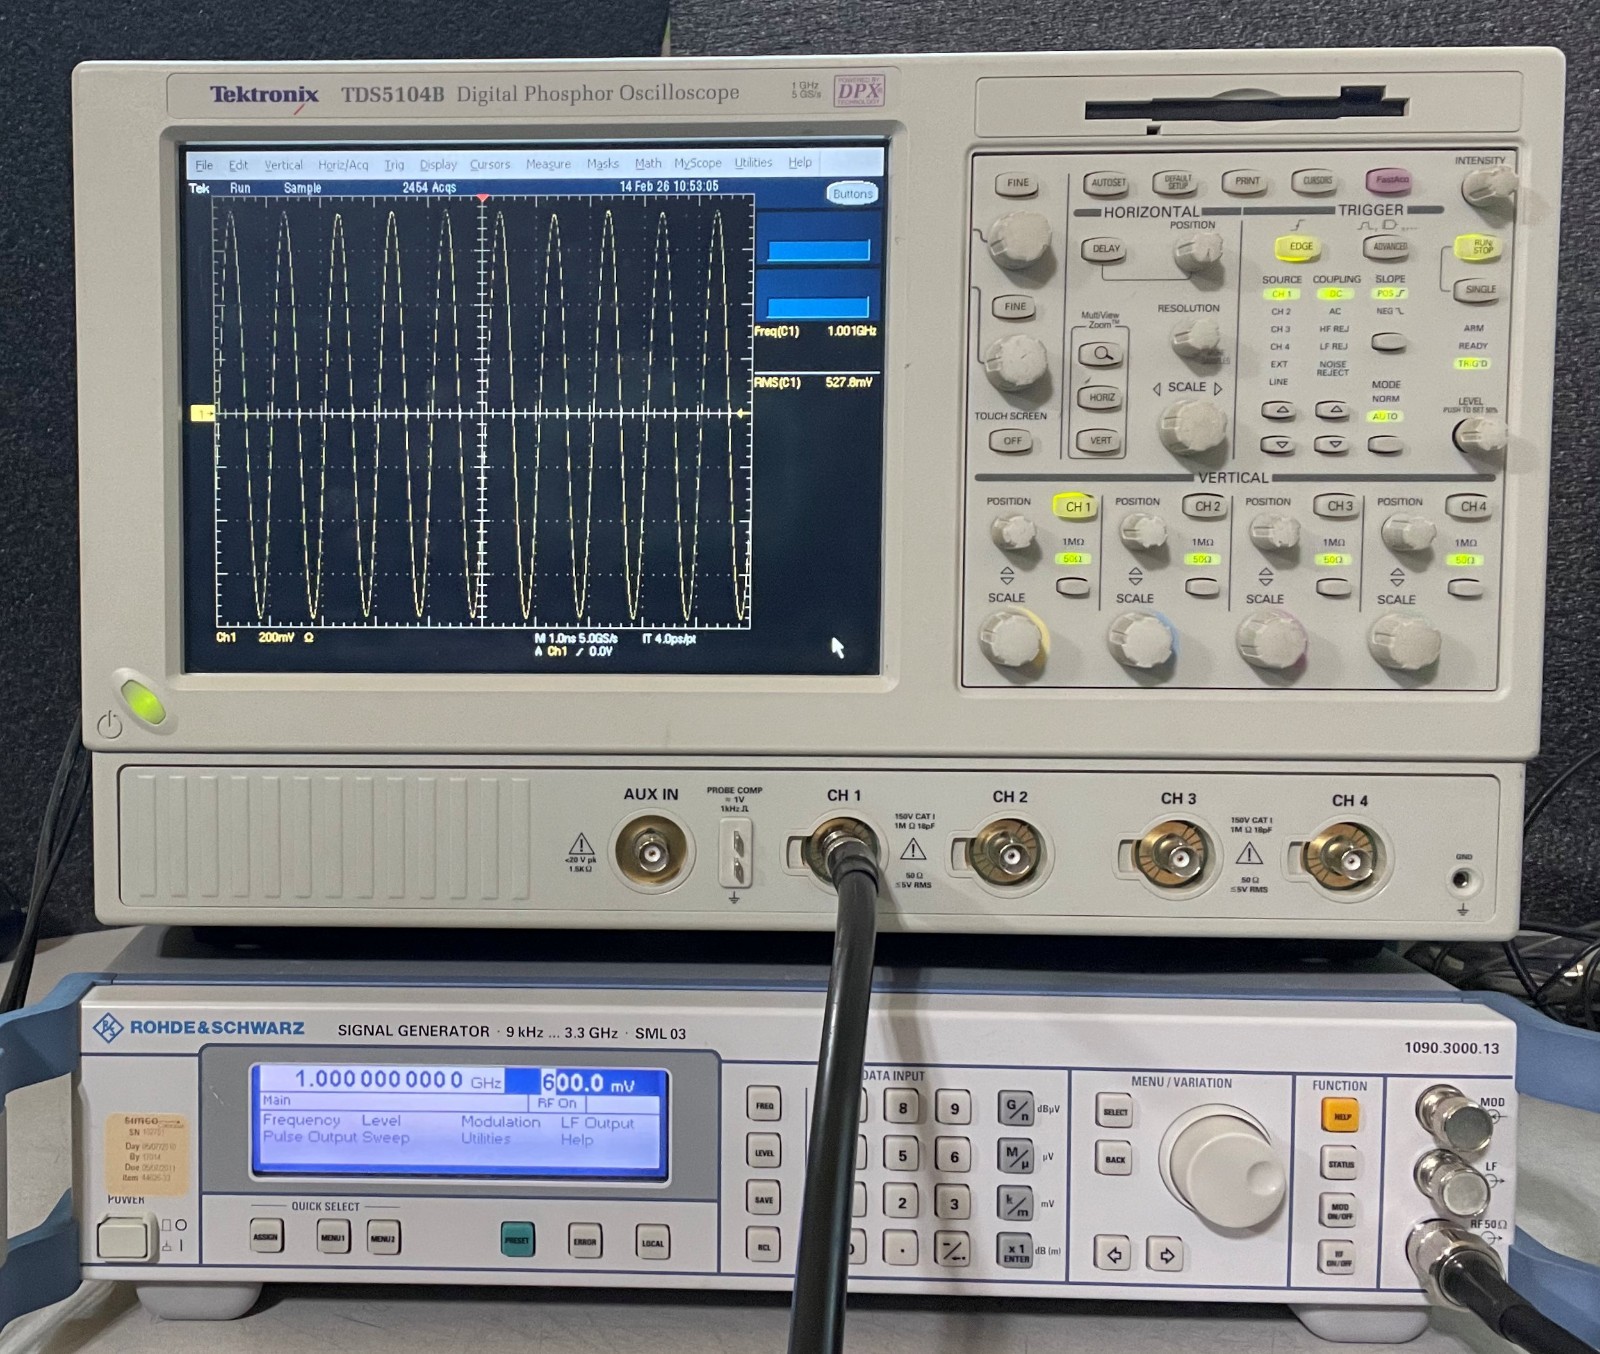
Task: Click the Freq(C1) 1.001GHz measurement readout
Action: click(x=815, y=331)
